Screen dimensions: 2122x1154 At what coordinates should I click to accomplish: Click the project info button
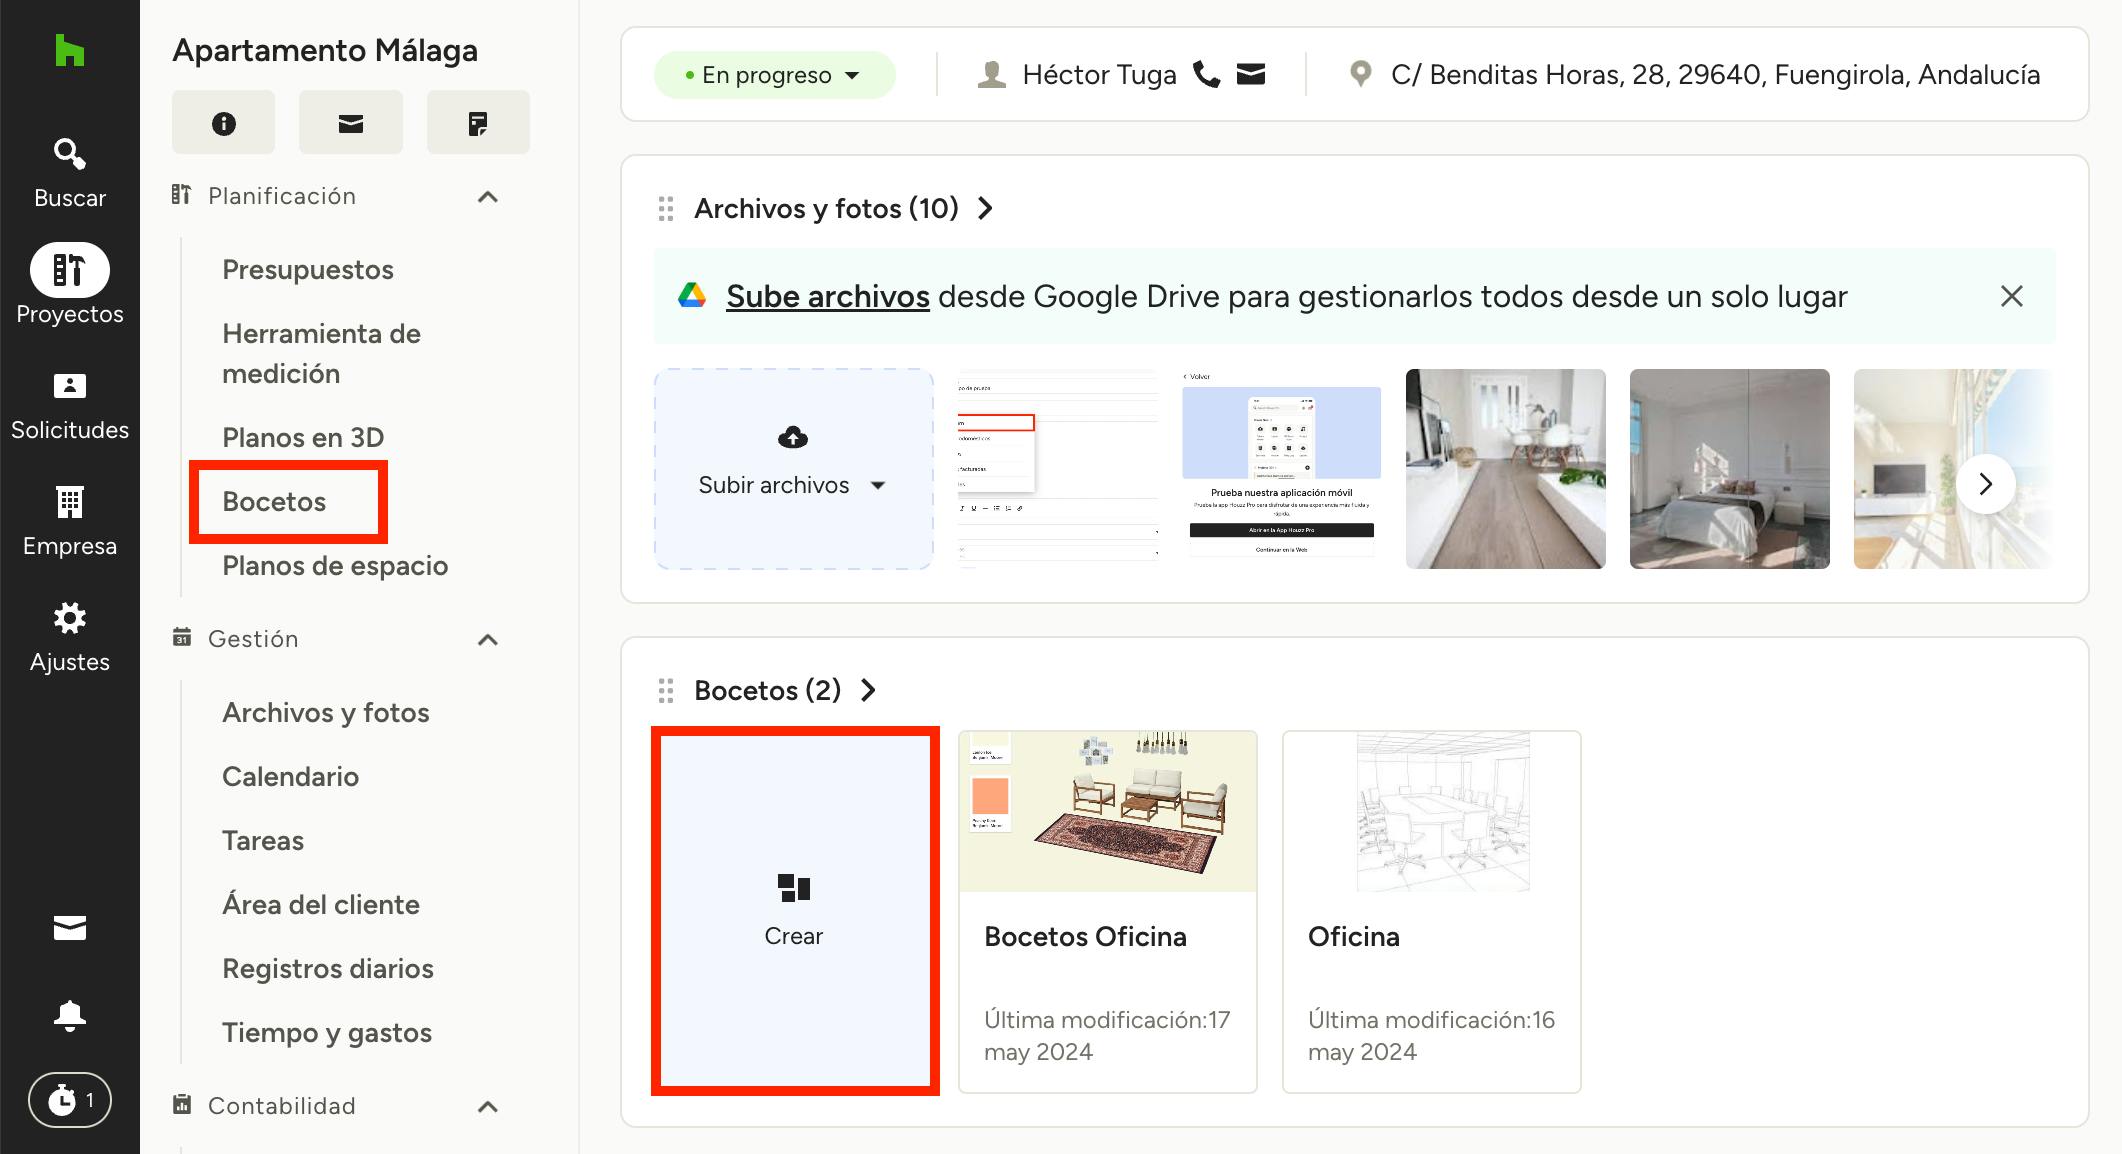[223, 123]
